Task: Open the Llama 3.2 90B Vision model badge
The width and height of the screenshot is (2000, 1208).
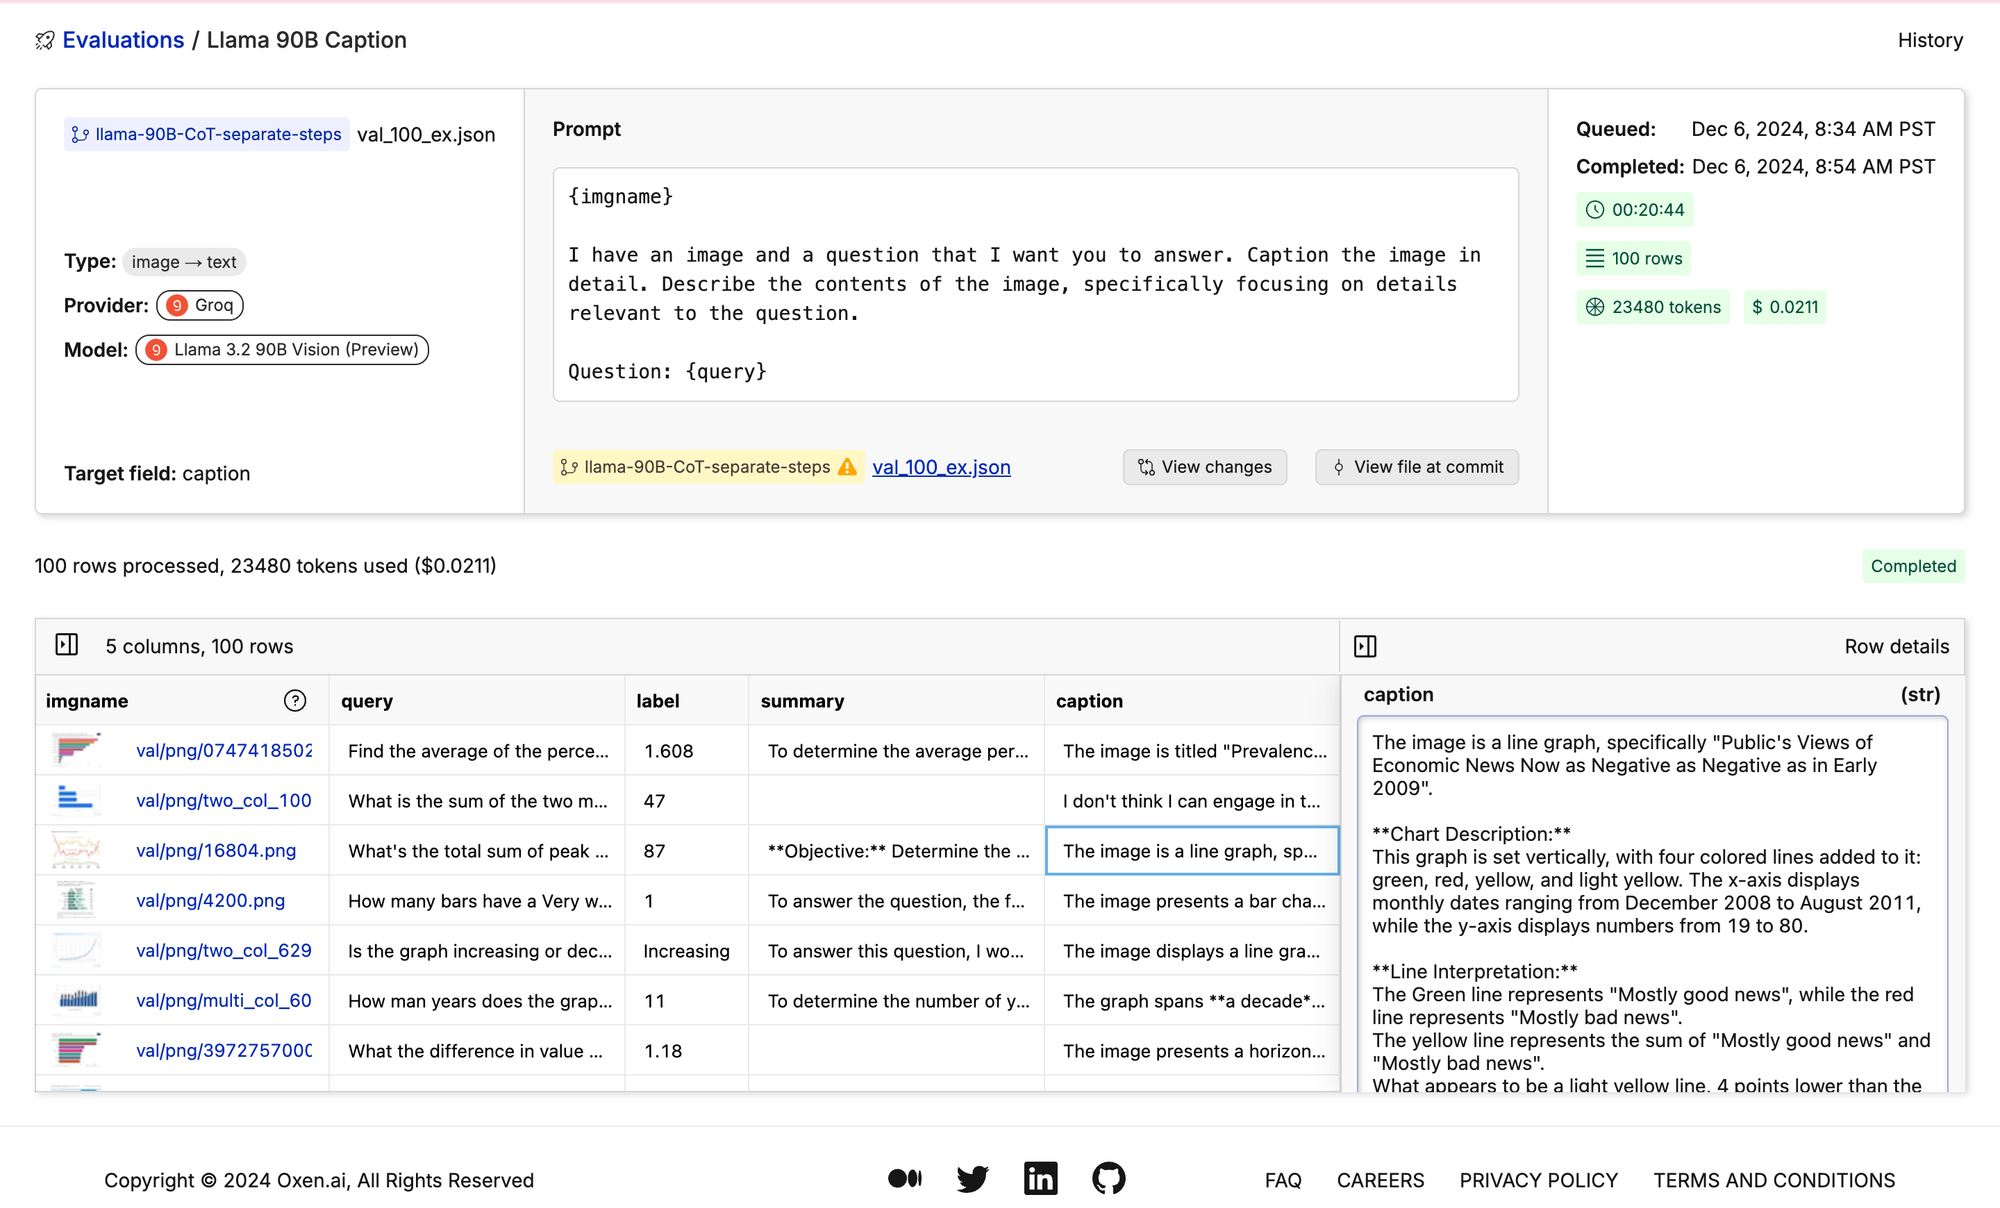Action: point(282,350)
